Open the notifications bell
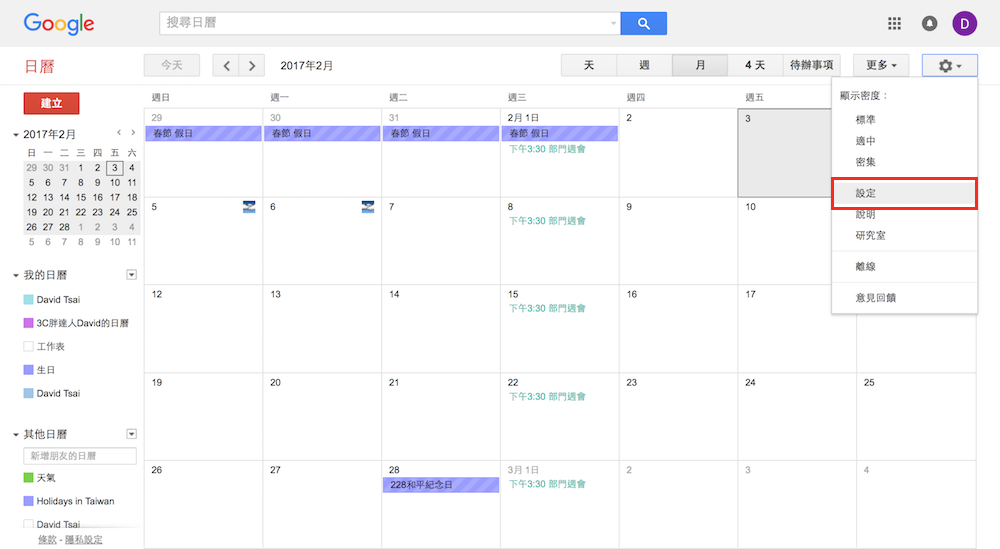 coord(929,24)
